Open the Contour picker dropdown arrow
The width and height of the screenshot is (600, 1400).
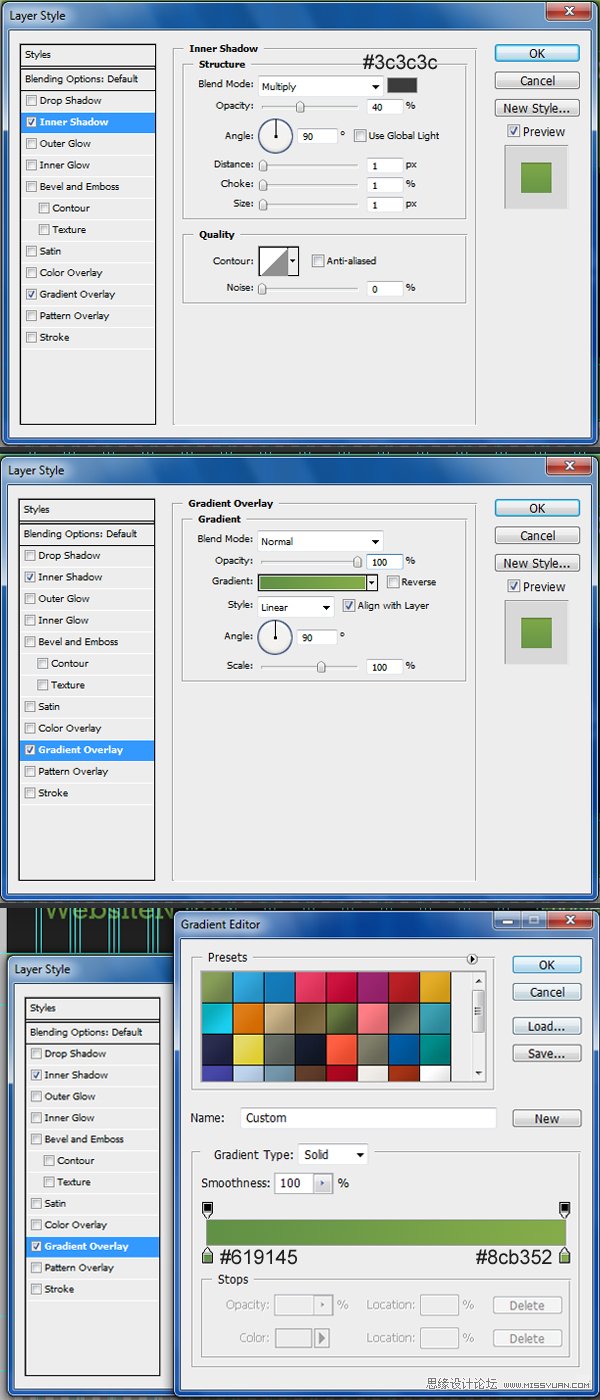click(293, 261)
